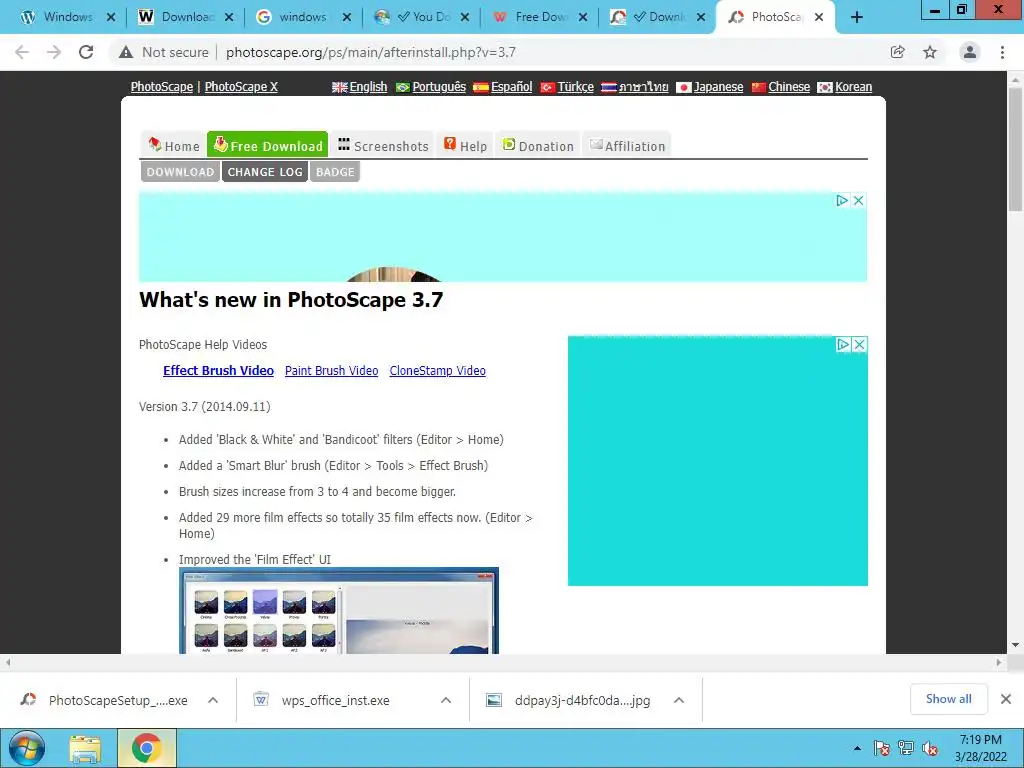Click the PhotoScape link in header
This screenshot has width=1024, height=768.
click(x=162, y=87)
